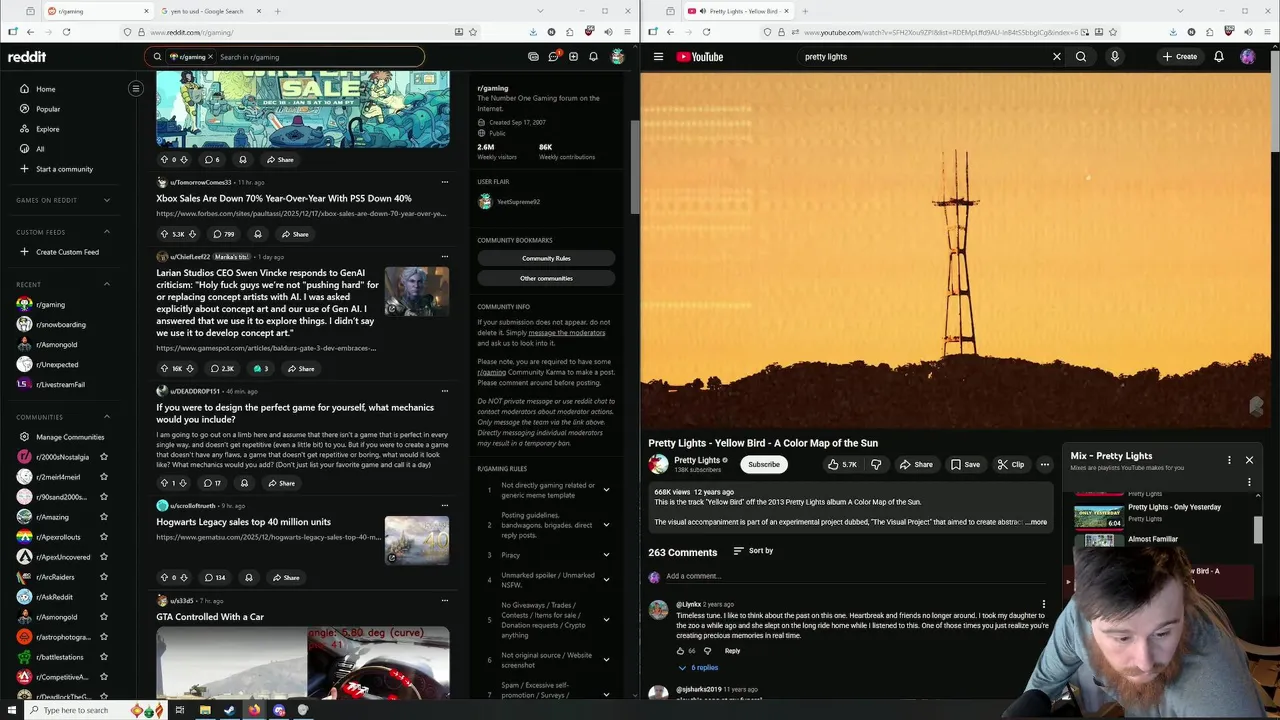Screen dimensions: 1280x720
Task: Expand video description with more link
Action: point(1037,522)
